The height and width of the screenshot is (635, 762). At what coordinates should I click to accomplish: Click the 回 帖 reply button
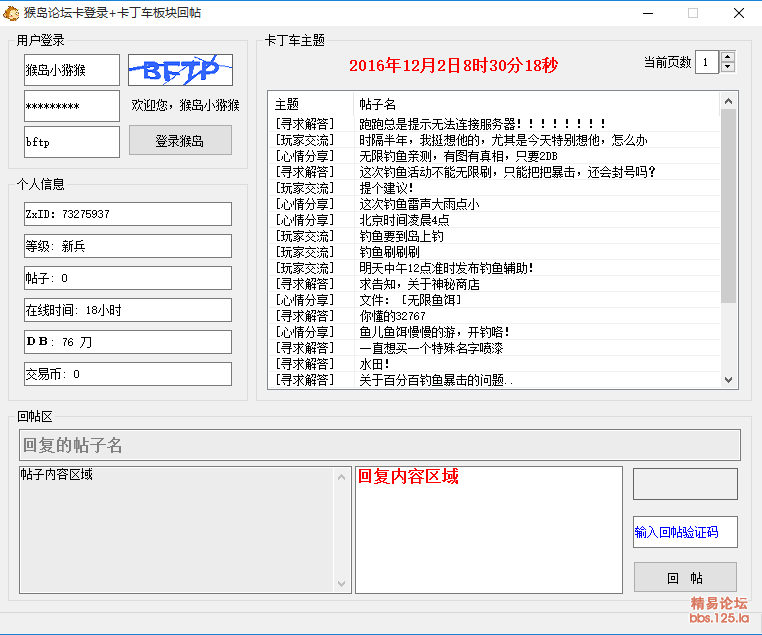685,578
